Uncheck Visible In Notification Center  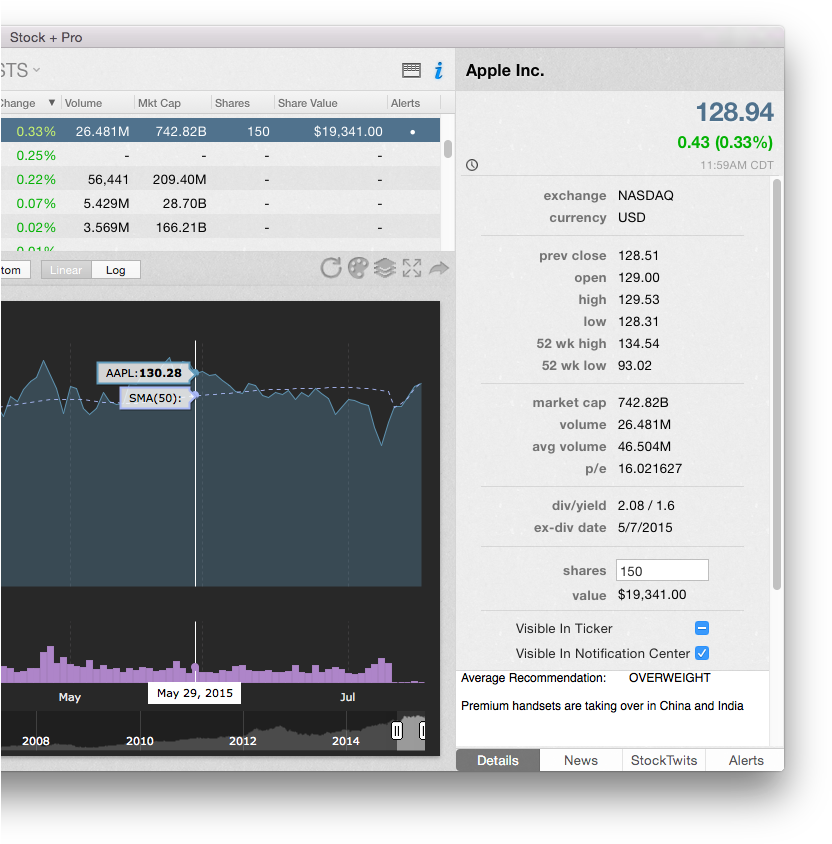coord(702,653)
